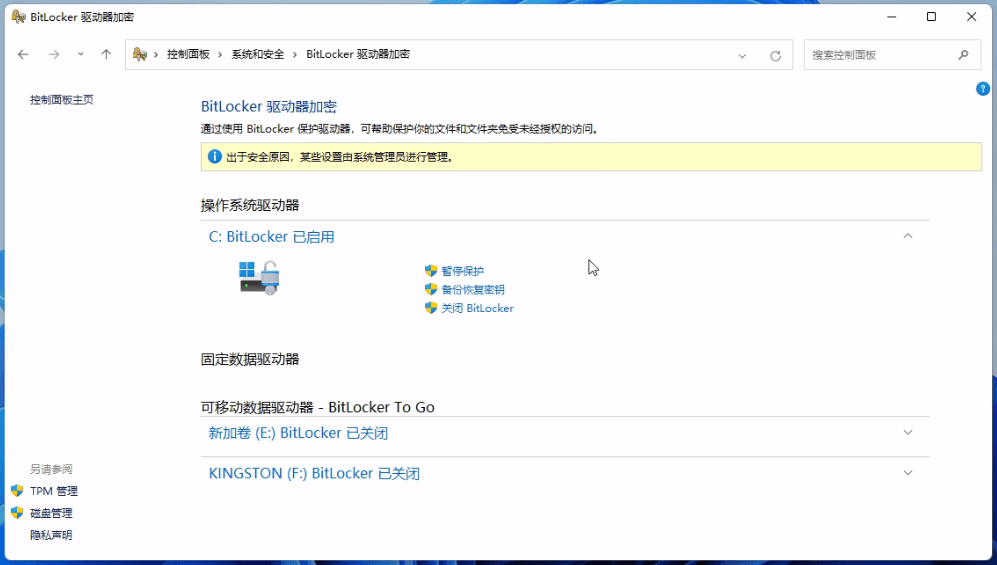Click the forward navigation arrow
The image size is (997, 565).
click(54, 55)
